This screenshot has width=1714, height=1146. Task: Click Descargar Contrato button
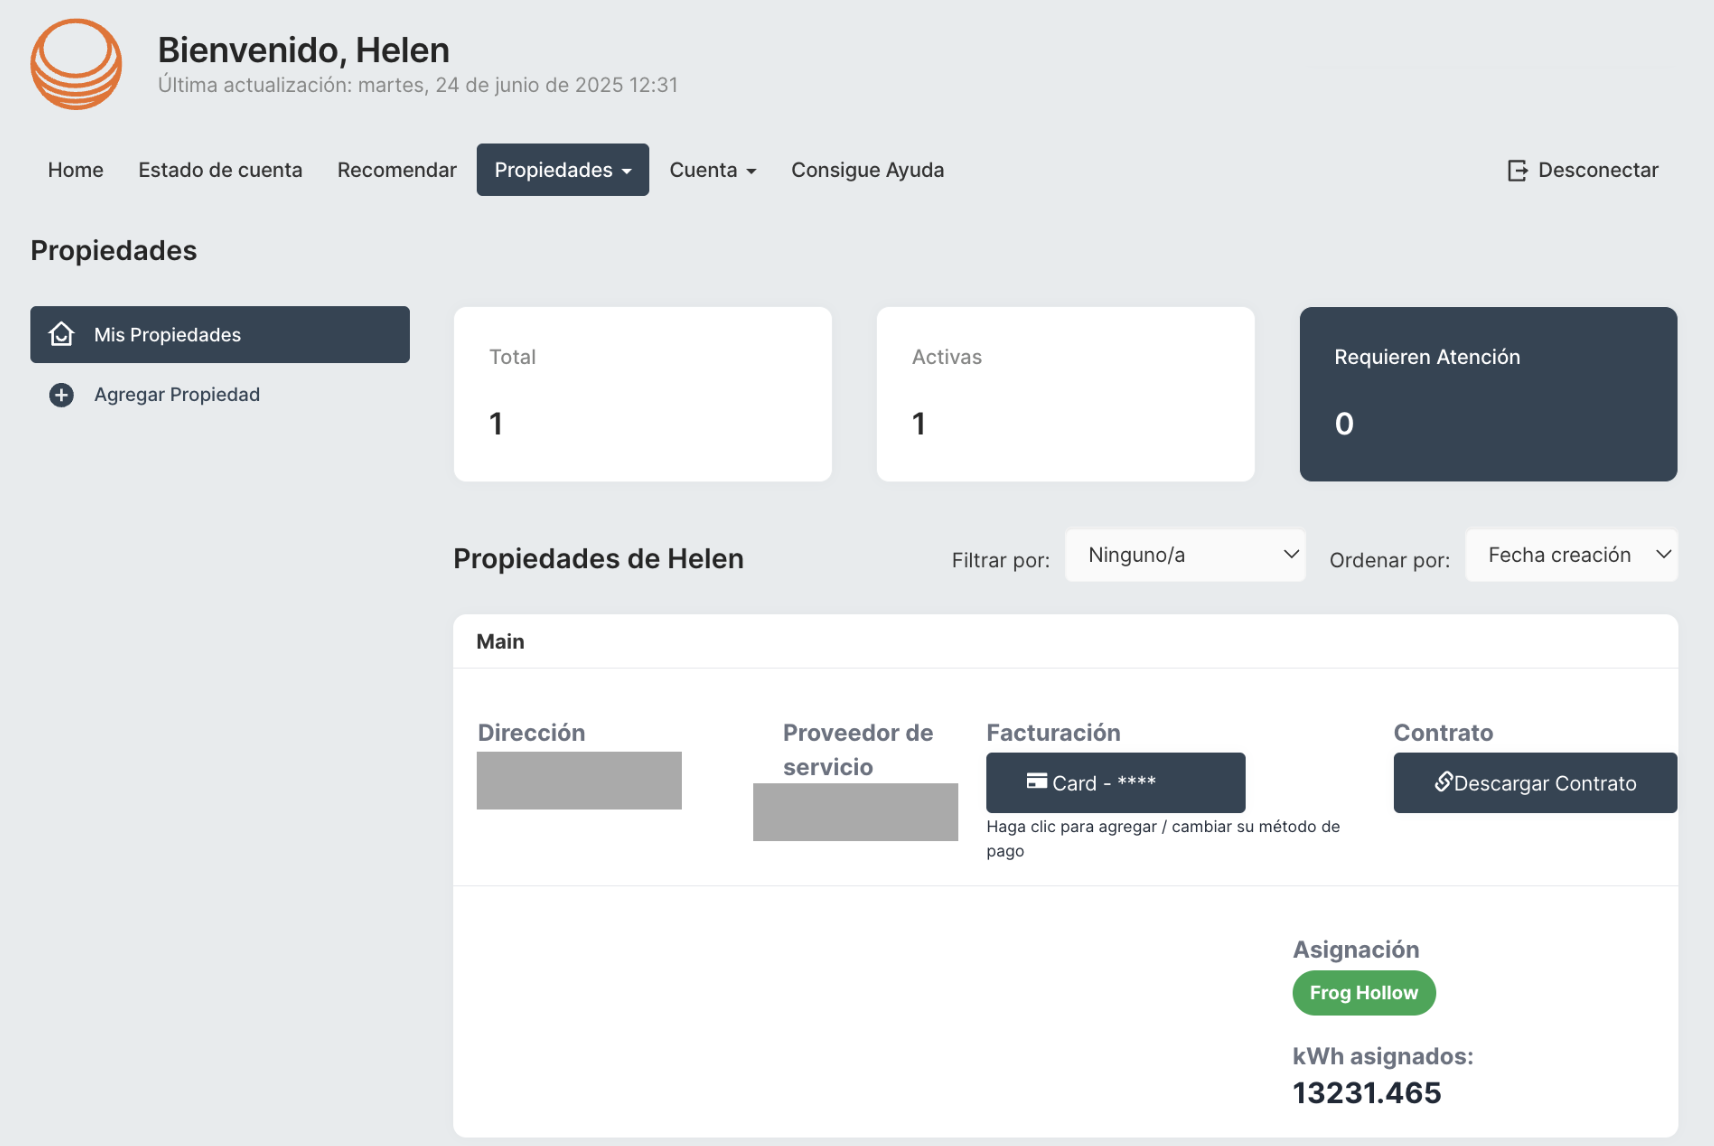(1535, 783)
